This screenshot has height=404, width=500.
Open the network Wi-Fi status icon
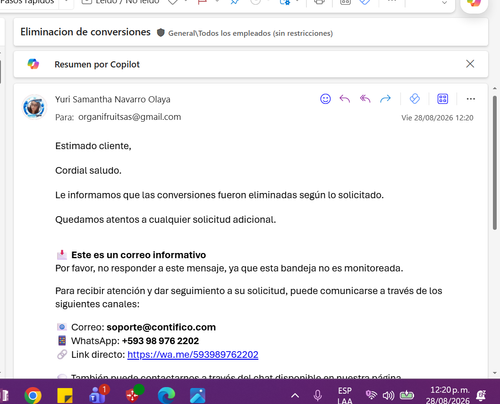[371, 395]
